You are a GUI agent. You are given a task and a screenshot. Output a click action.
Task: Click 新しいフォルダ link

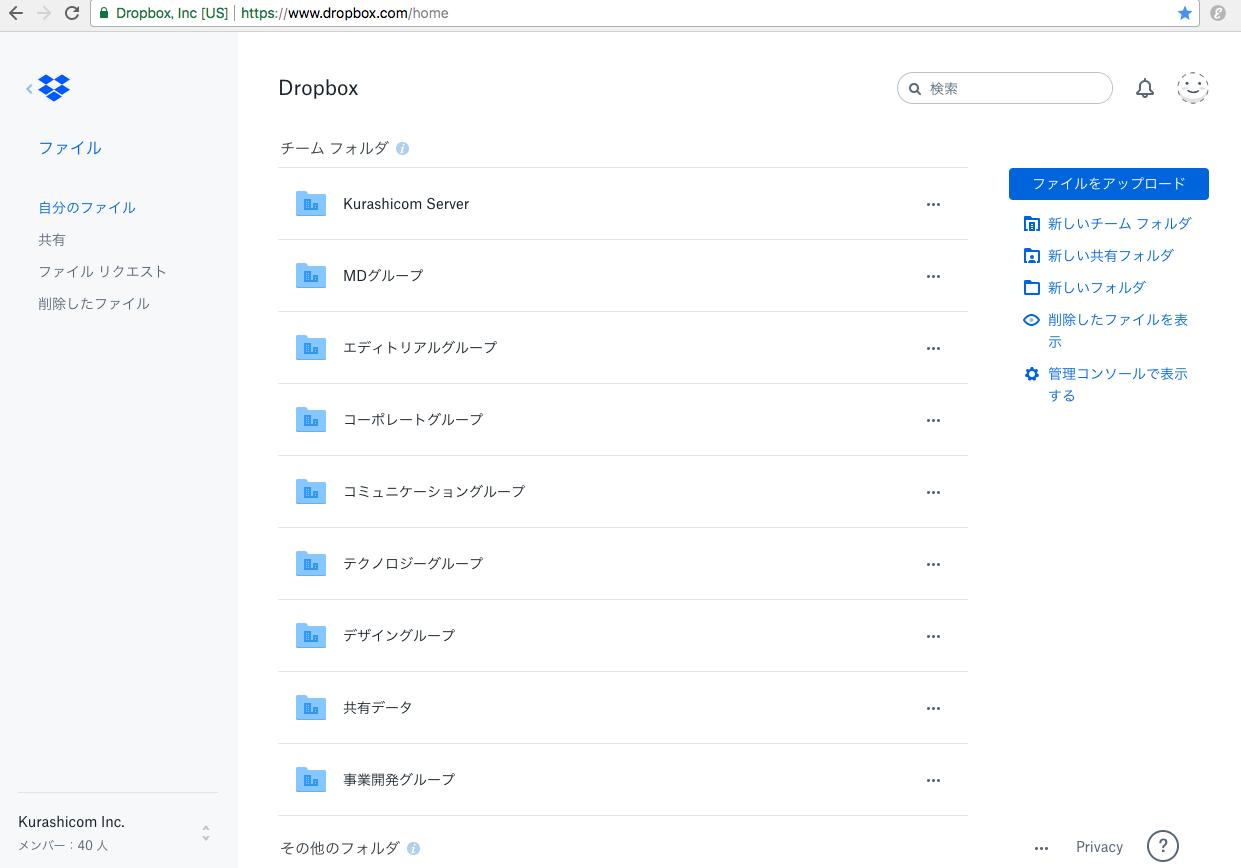[x=1084, y=288]
